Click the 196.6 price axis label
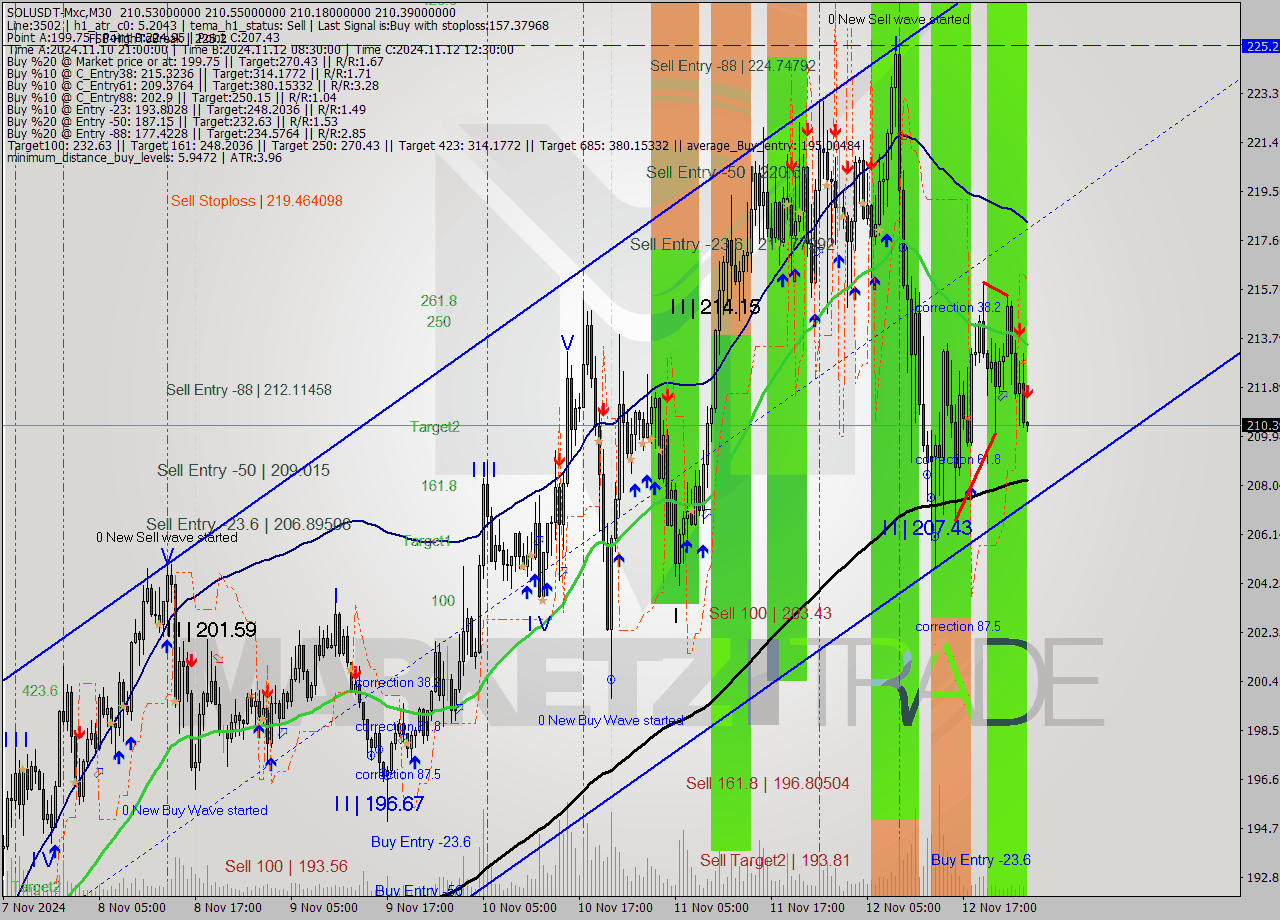Image resolution: width=1280 pixels, height=920 pixels. point(1263,779)
